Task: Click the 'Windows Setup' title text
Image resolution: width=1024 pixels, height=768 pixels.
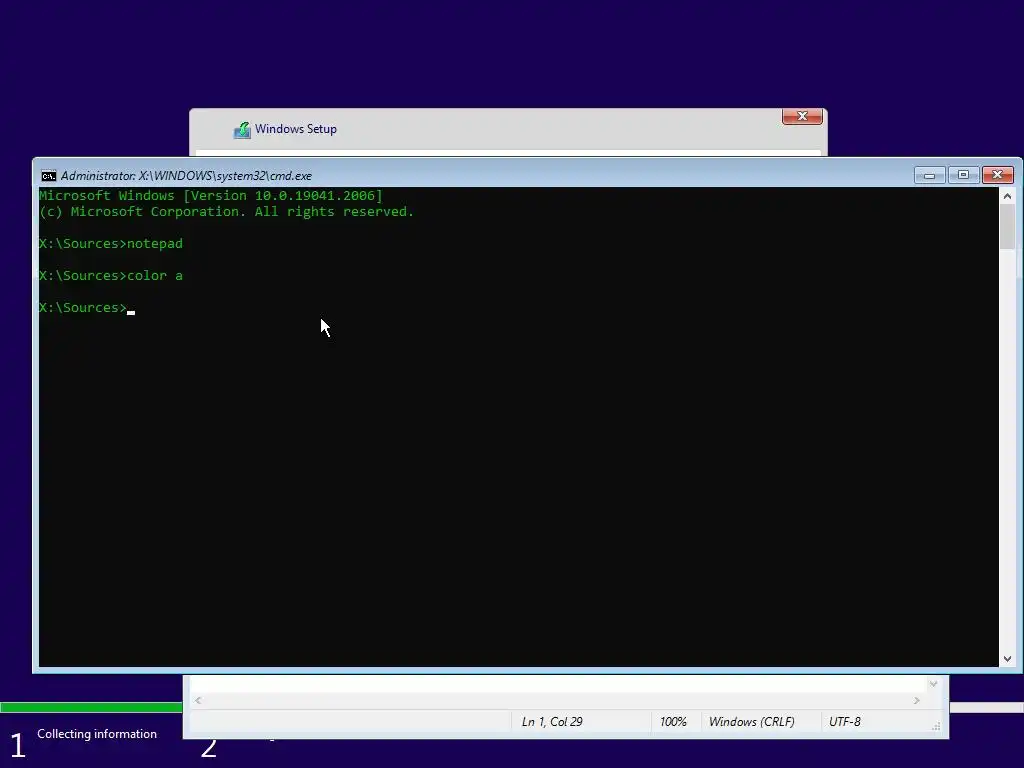Action: point(296,129)
